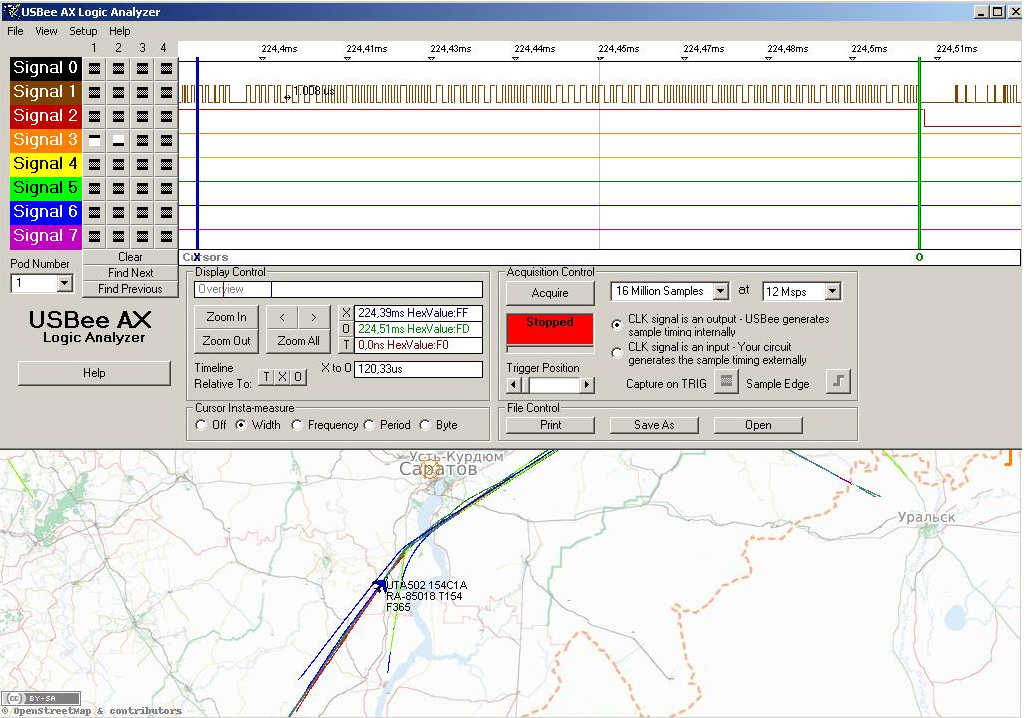This screenshot has width=1026, height=718.
Task: Click the CC BY-SA license badge on map
Action: pos(41,698)
